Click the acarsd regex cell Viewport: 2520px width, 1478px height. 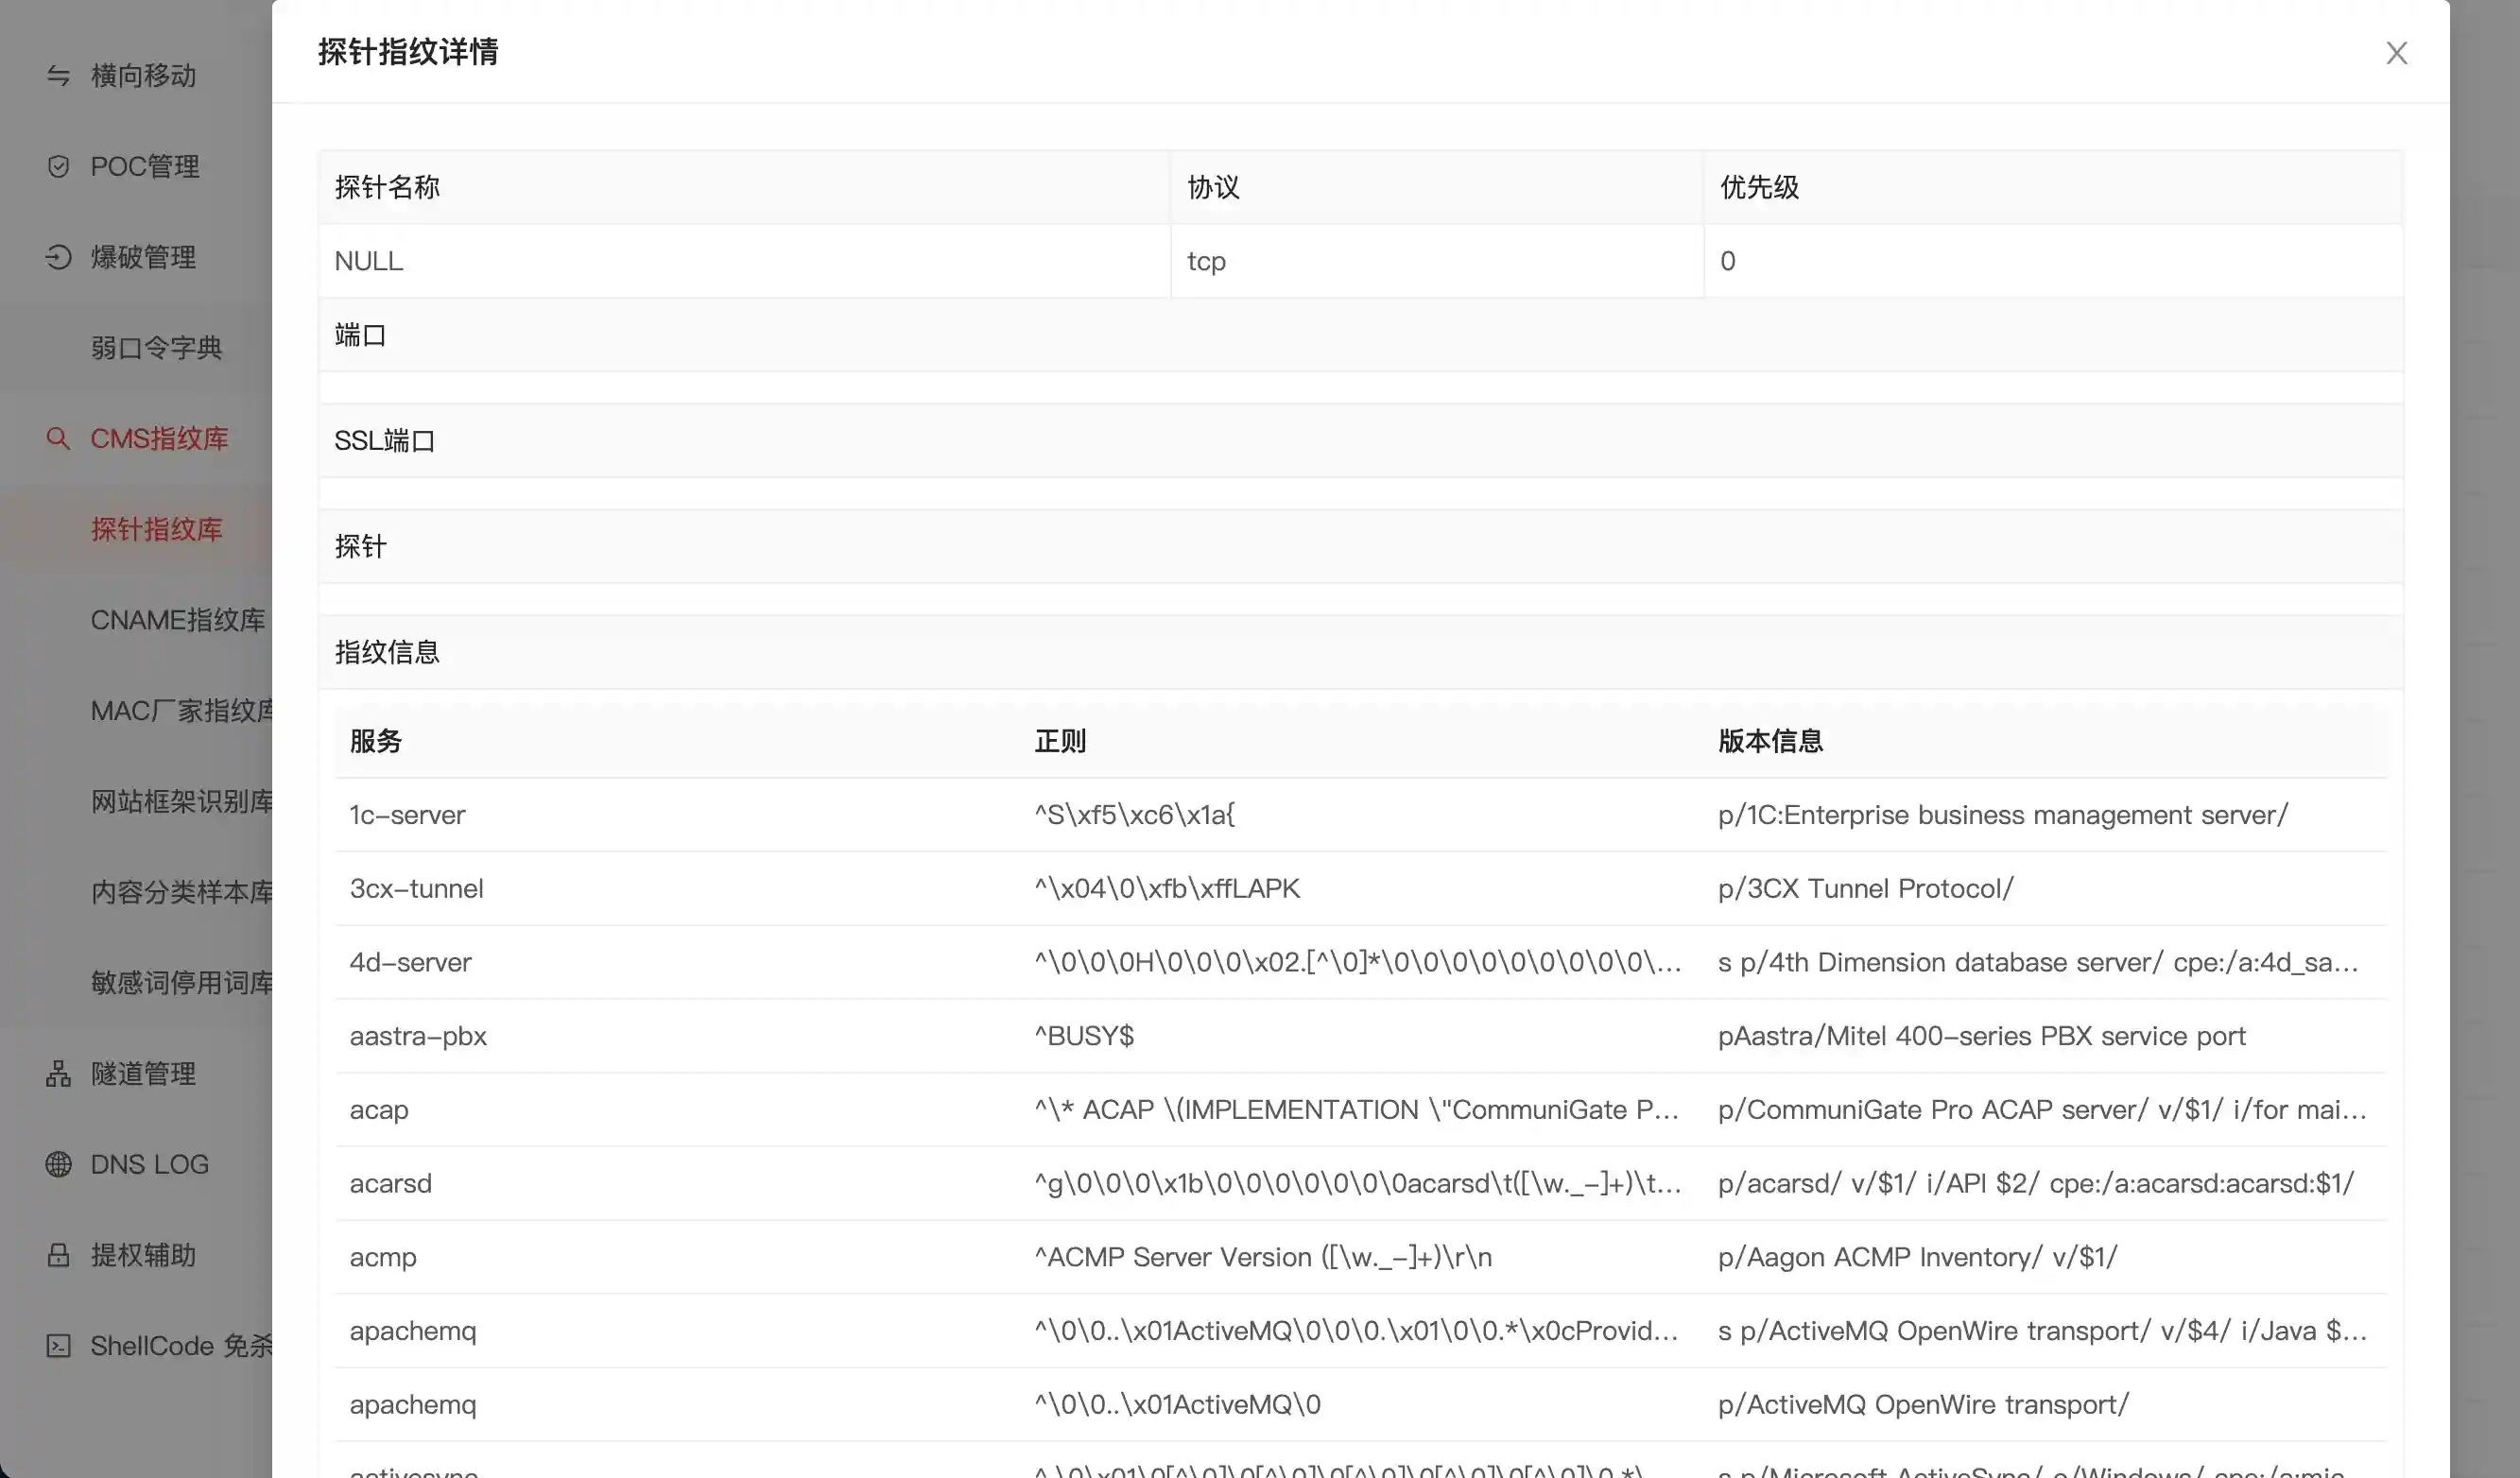pos(1356,1184)
